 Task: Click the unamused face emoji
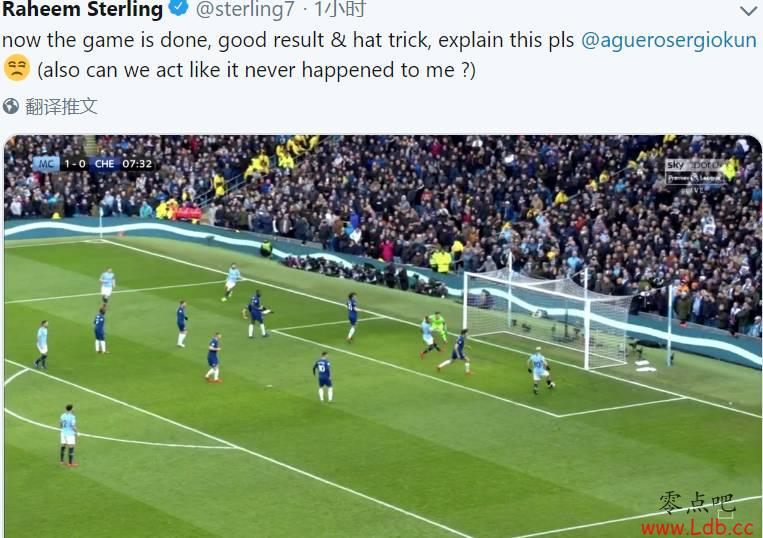17,68
